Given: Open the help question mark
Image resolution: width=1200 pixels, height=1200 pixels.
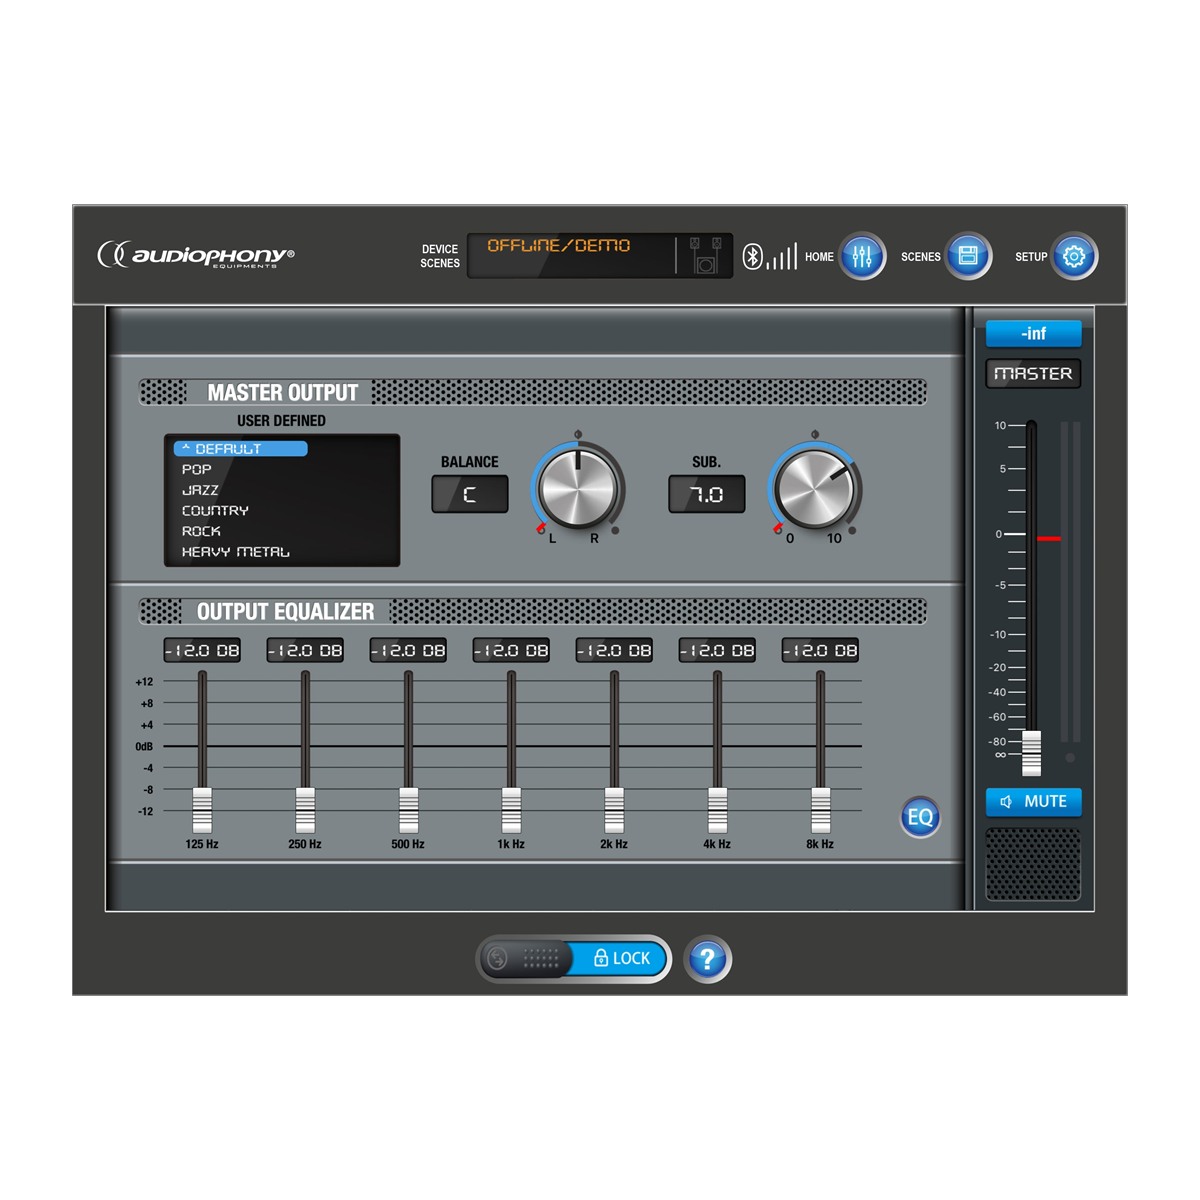Looking at the screenshot, I should pos(708,959).
